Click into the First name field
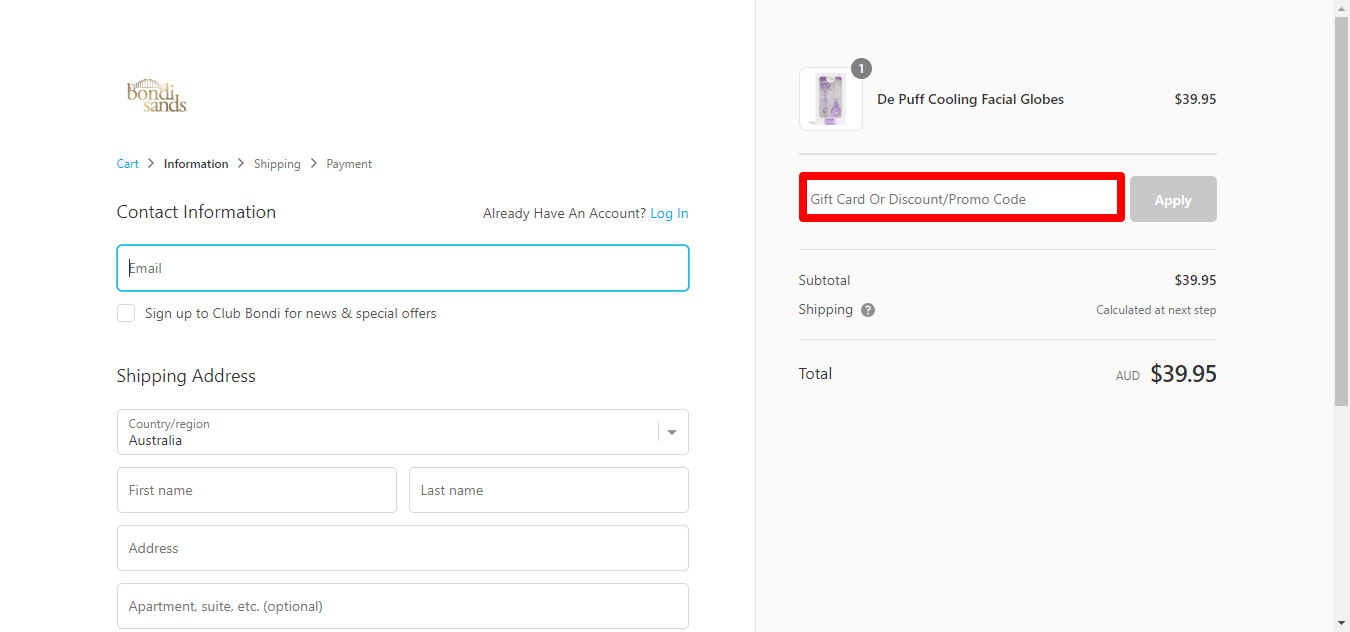Viewport: 1350px width, 632px height. (x=256, y=490)
